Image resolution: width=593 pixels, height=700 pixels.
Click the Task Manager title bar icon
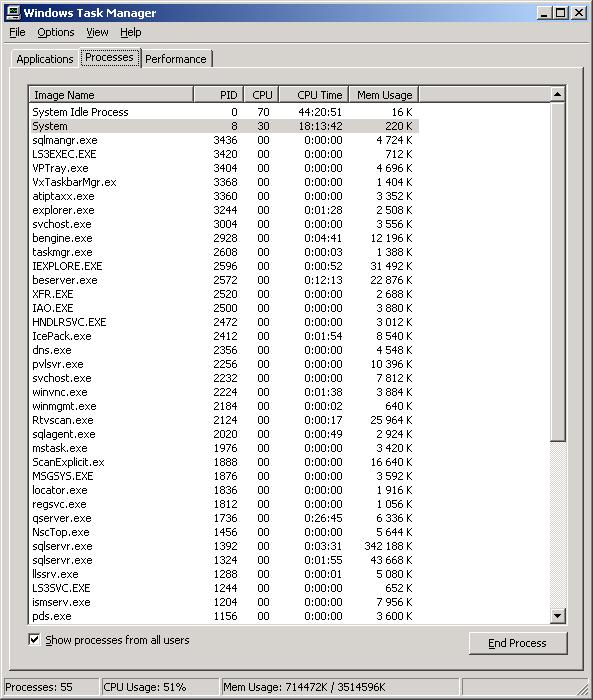click(x=13, y=12)
